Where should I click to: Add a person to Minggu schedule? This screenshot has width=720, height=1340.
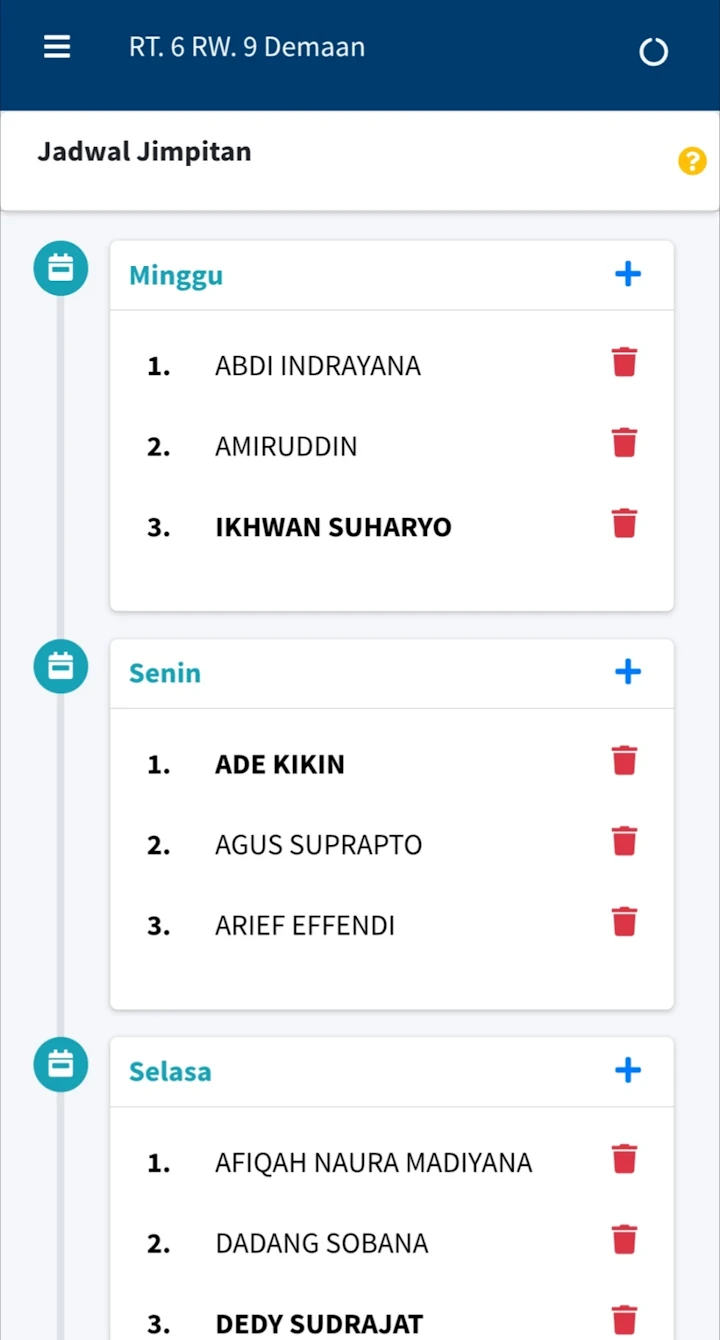pos(628,274)
